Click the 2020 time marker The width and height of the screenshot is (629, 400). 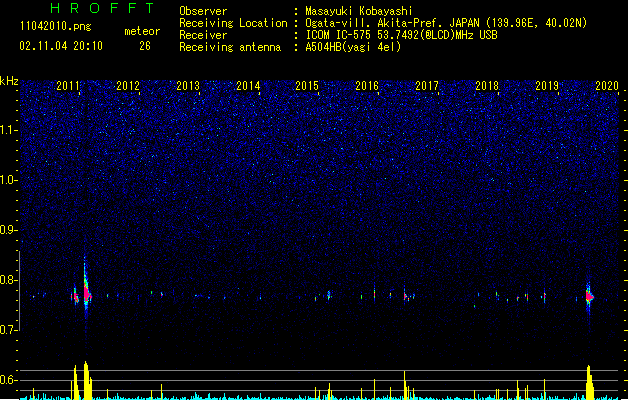click(x=607, y=85)
